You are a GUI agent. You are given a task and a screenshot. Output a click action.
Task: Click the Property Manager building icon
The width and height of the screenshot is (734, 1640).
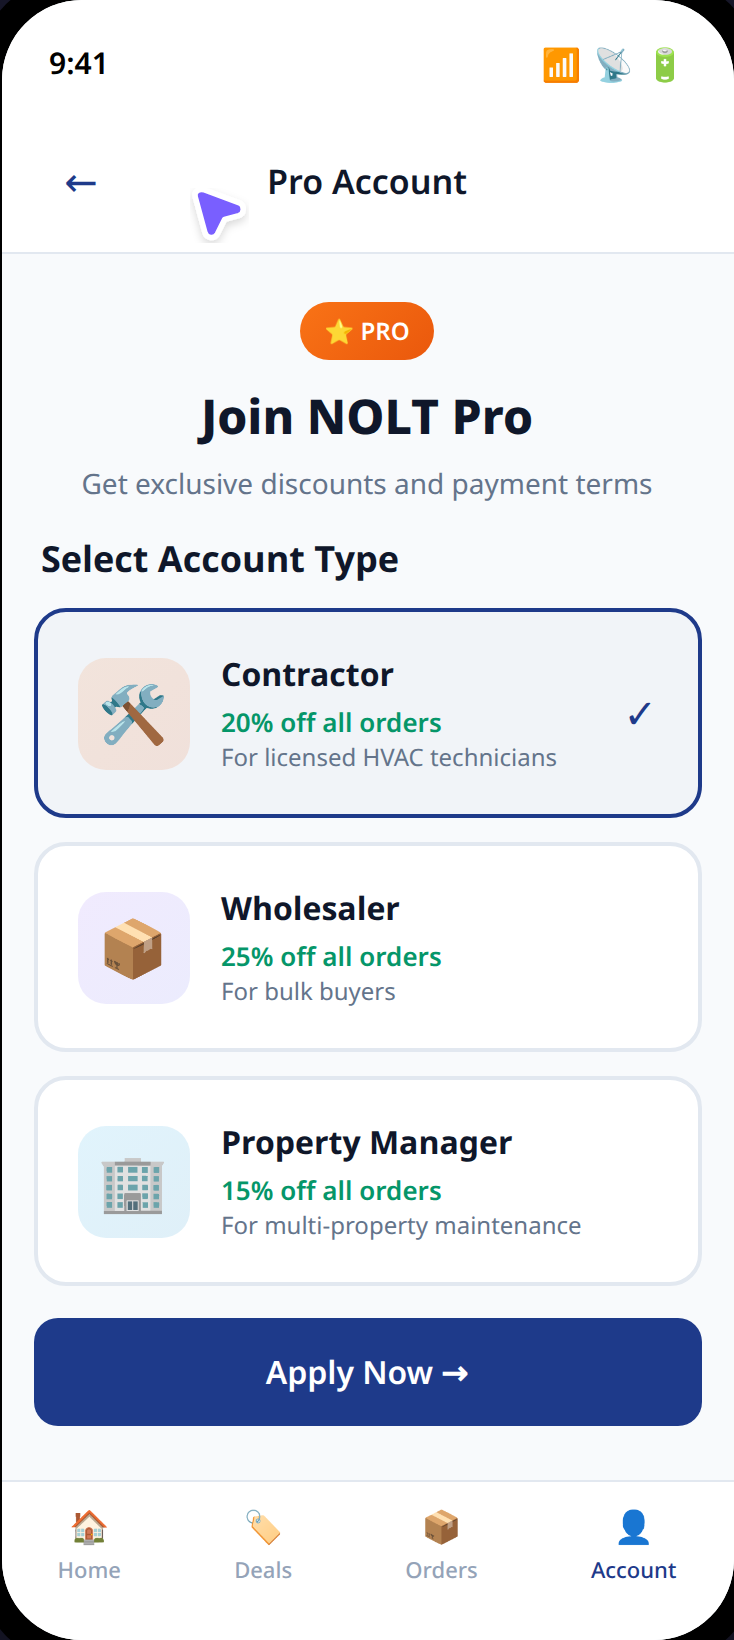[133, 1181]
